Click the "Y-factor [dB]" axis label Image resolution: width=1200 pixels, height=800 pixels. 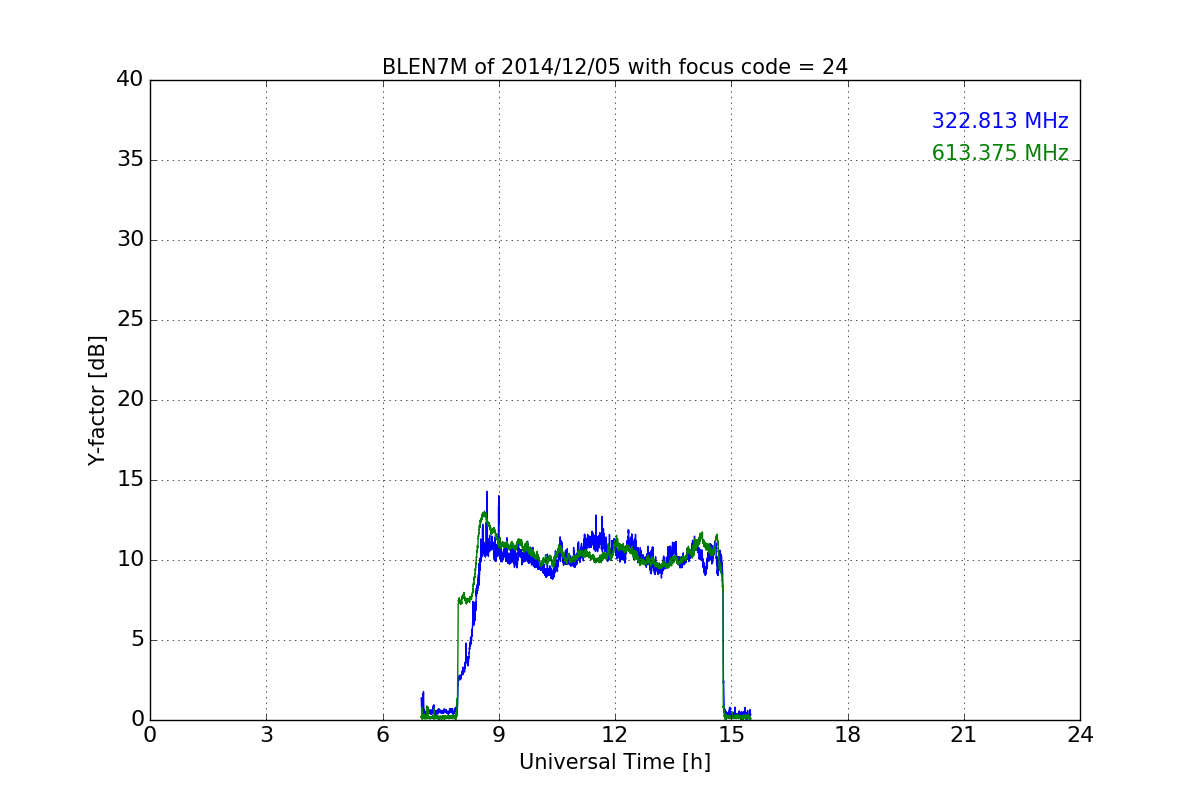click(97, 400)
